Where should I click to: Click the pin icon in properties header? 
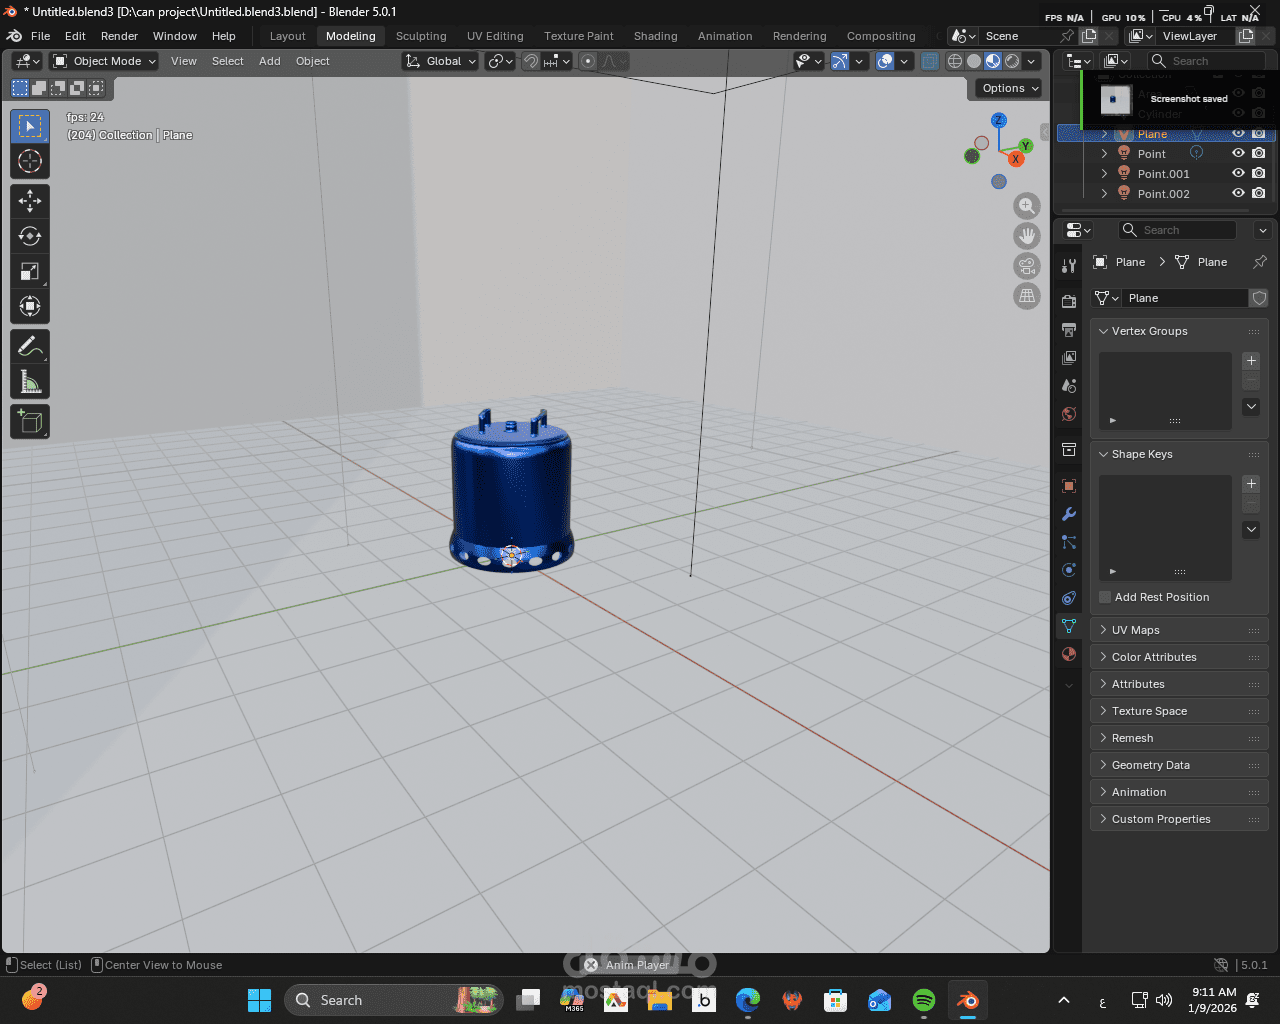[1260, 262]
